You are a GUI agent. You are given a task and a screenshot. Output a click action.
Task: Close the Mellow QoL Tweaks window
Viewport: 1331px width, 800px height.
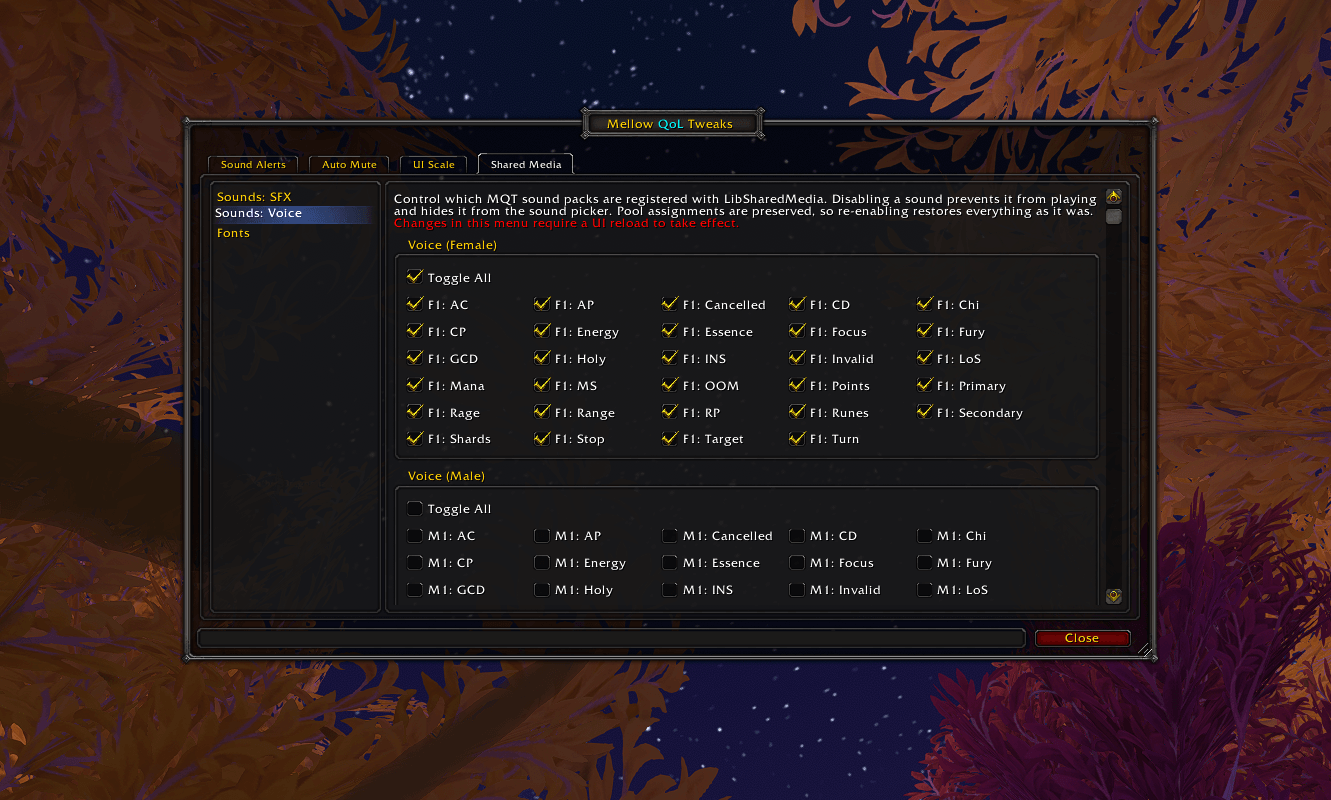(1082, 638)
